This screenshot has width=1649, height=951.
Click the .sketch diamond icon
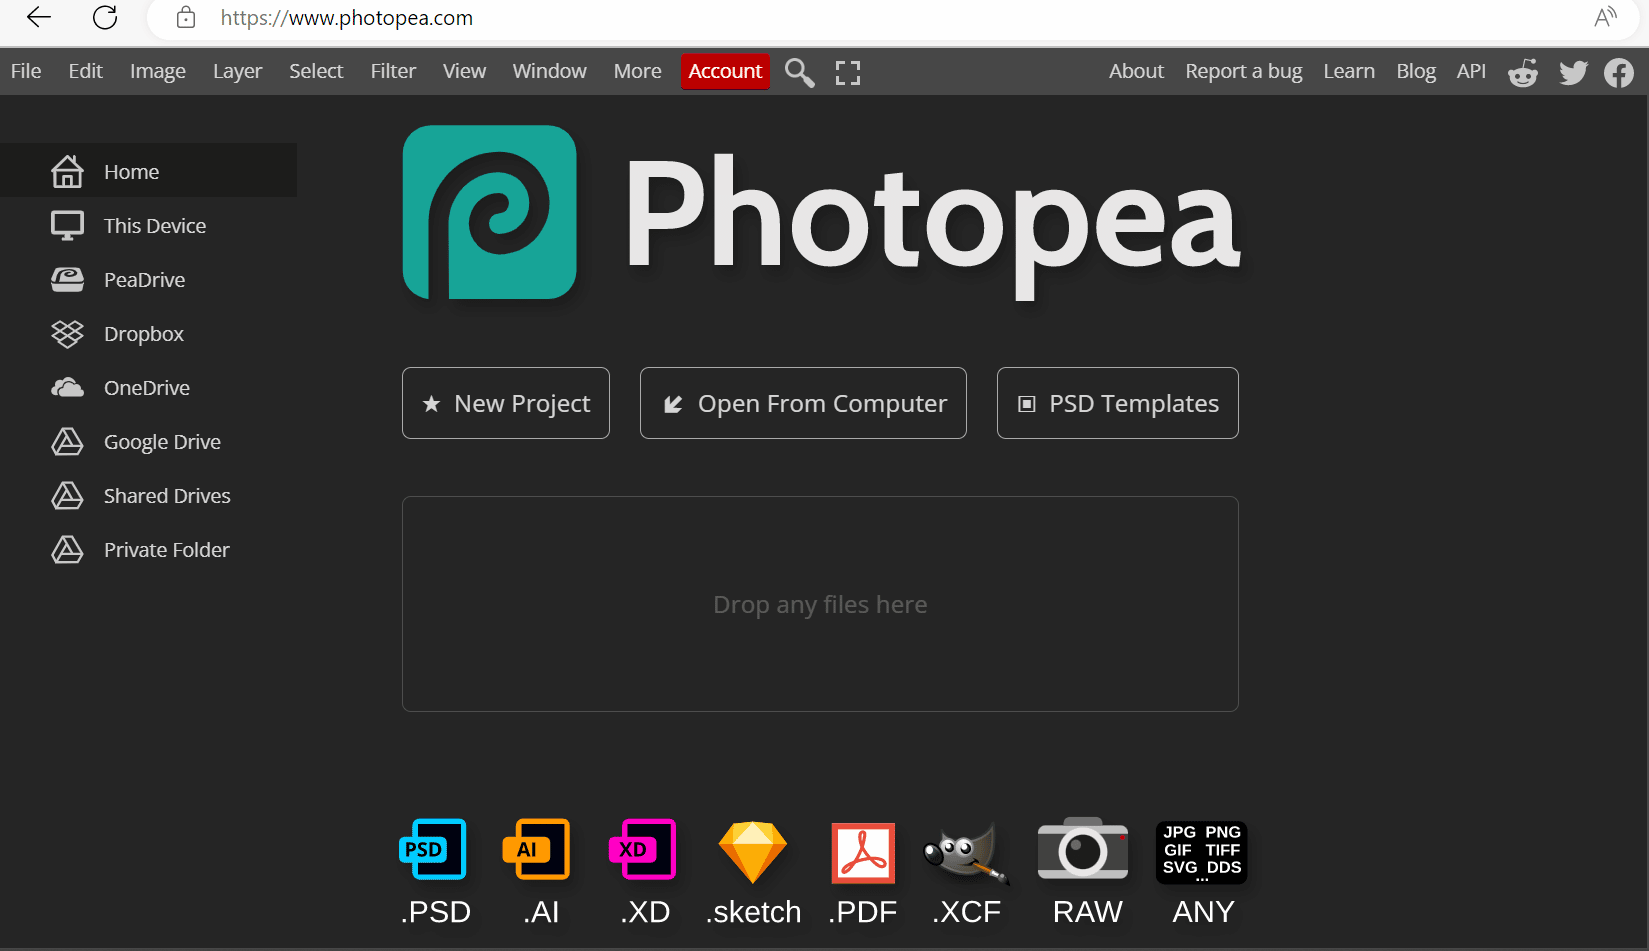753,852
